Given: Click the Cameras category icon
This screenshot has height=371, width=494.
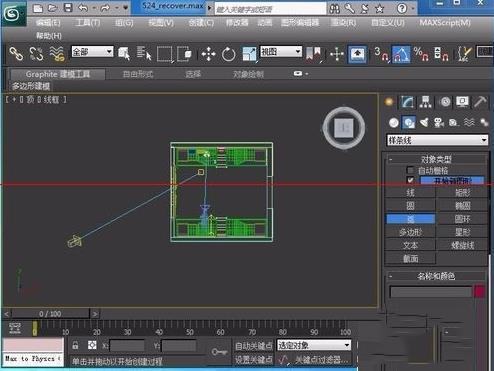Looking at the screenshot, I should (x=439, y=123).
